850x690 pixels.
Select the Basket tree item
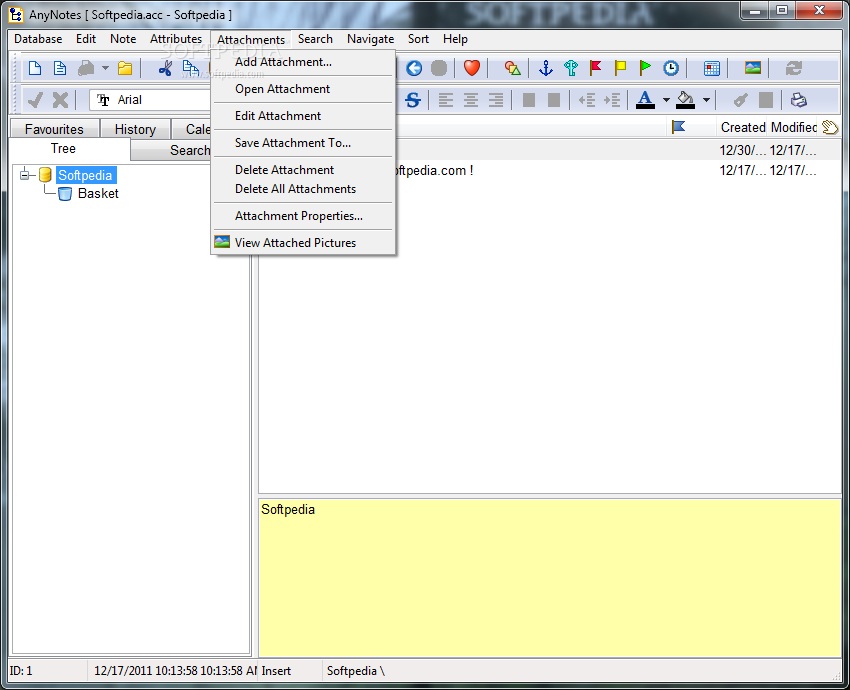98,194
